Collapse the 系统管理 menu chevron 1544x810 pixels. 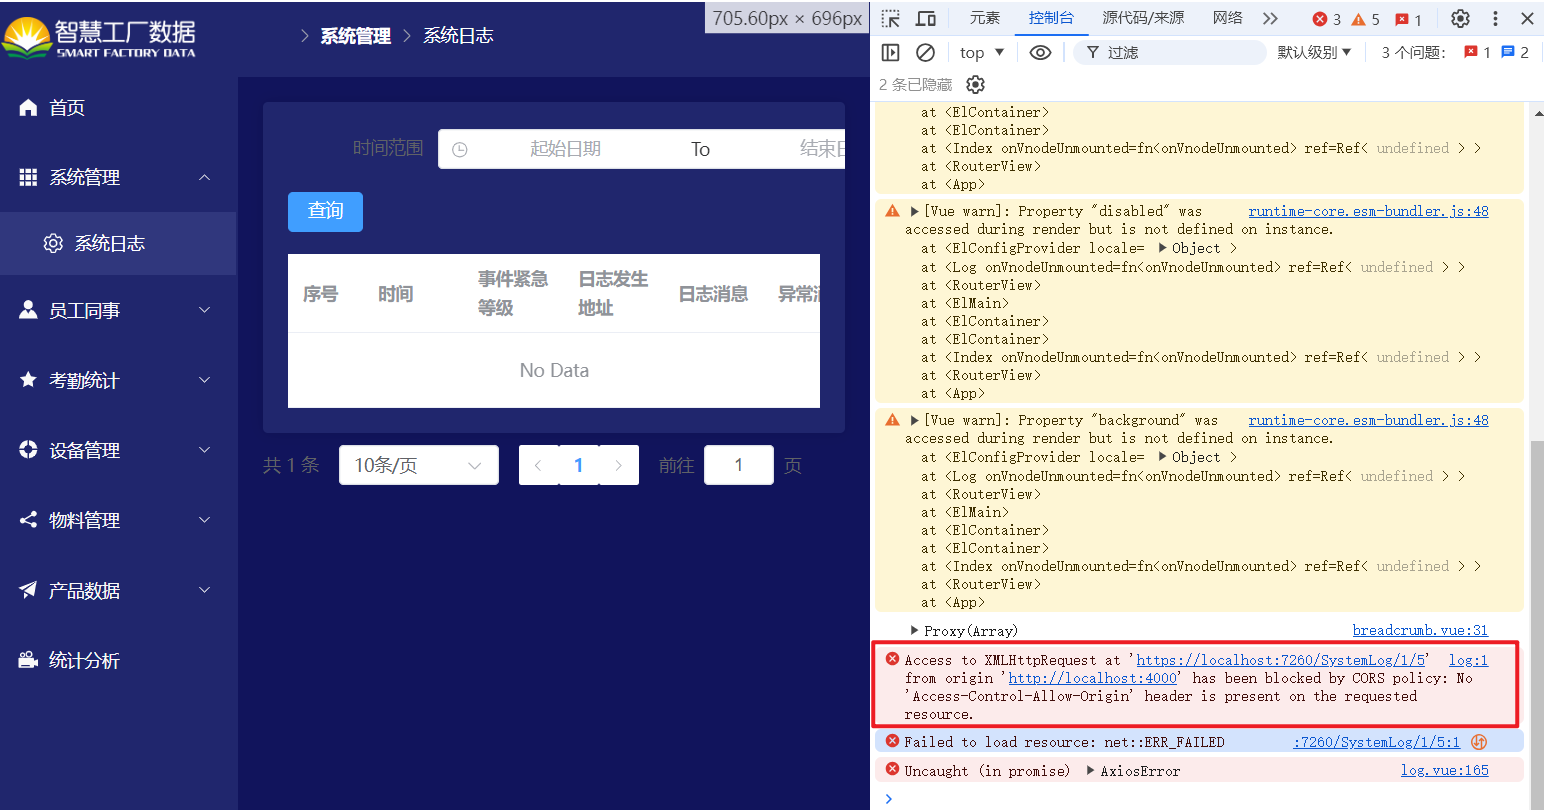pyautogui.click(x=205, y=177)
